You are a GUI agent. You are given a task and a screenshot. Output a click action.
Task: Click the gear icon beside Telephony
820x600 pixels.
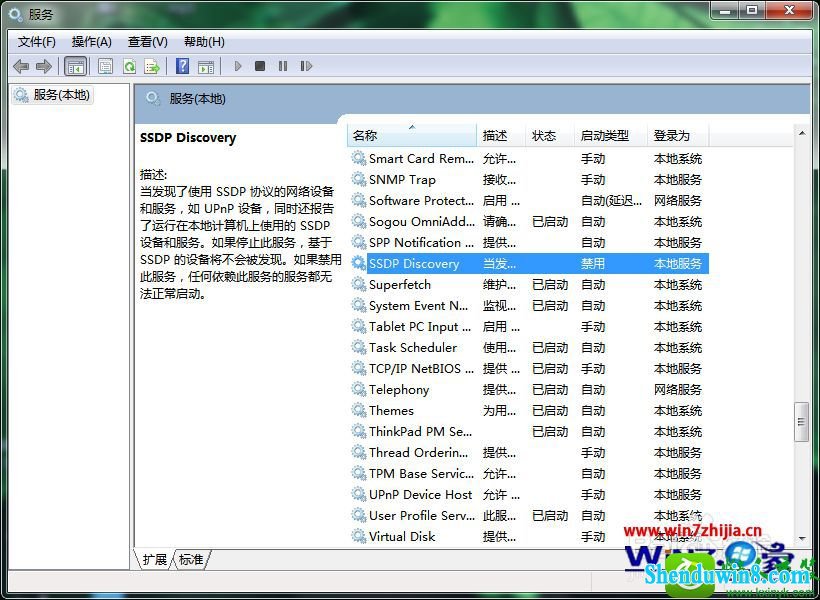click(359, 389)
